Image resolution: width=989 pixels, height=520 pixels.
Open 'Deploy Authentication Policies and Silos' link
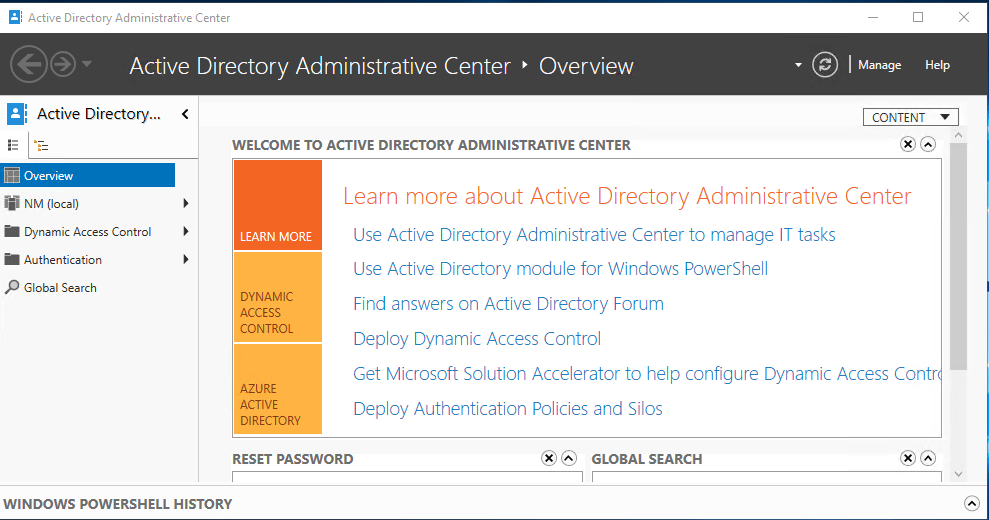tap(508, 409)
